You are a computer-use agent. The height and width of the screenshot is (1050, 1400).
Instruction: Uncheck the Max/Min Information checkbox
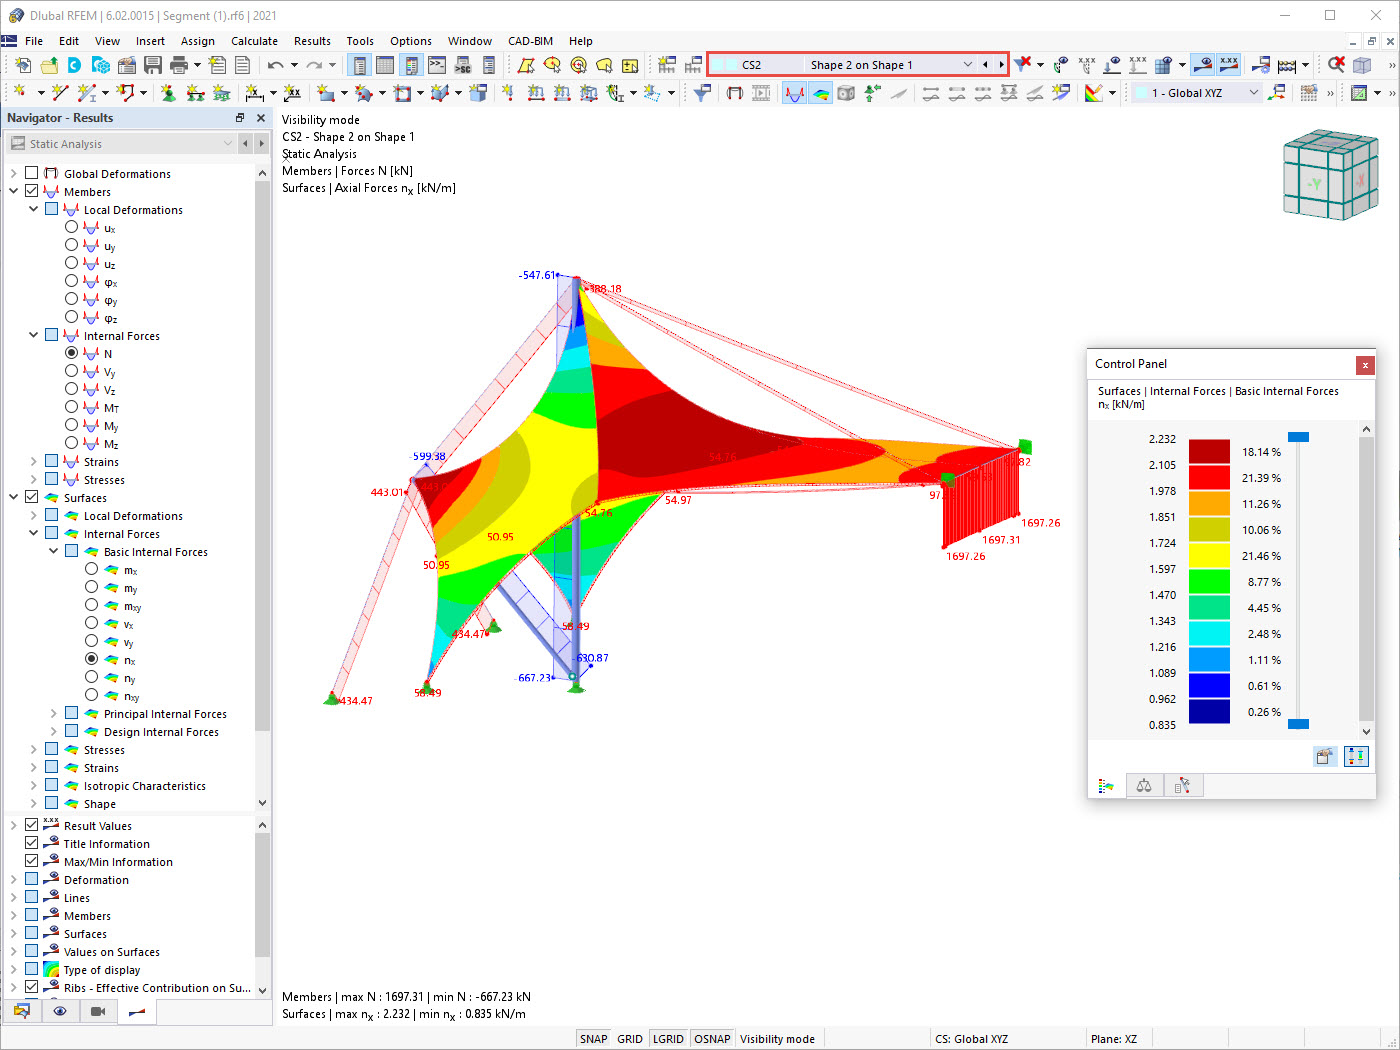click(x=32, y=861)
